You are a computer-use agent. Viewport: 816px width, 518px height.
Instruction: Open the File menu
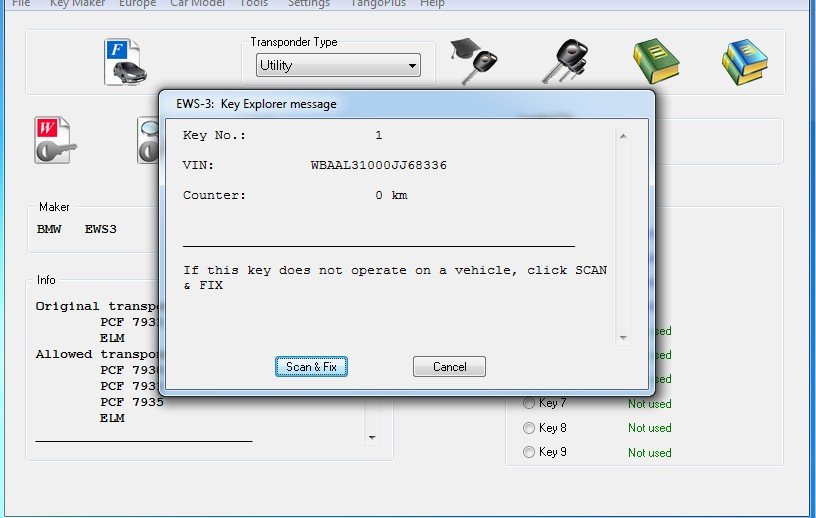pos(21,3)
